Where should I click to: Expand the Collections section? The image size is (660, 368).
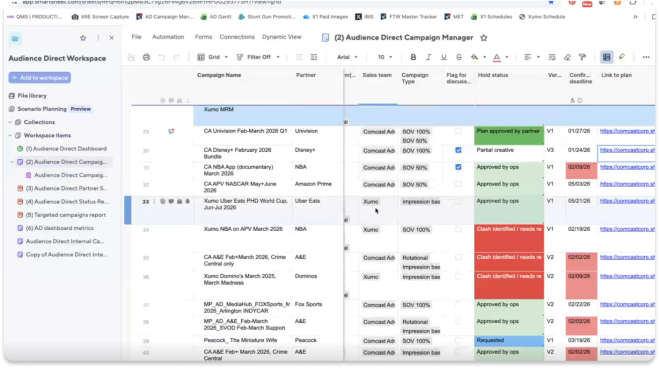pos(10,122)
